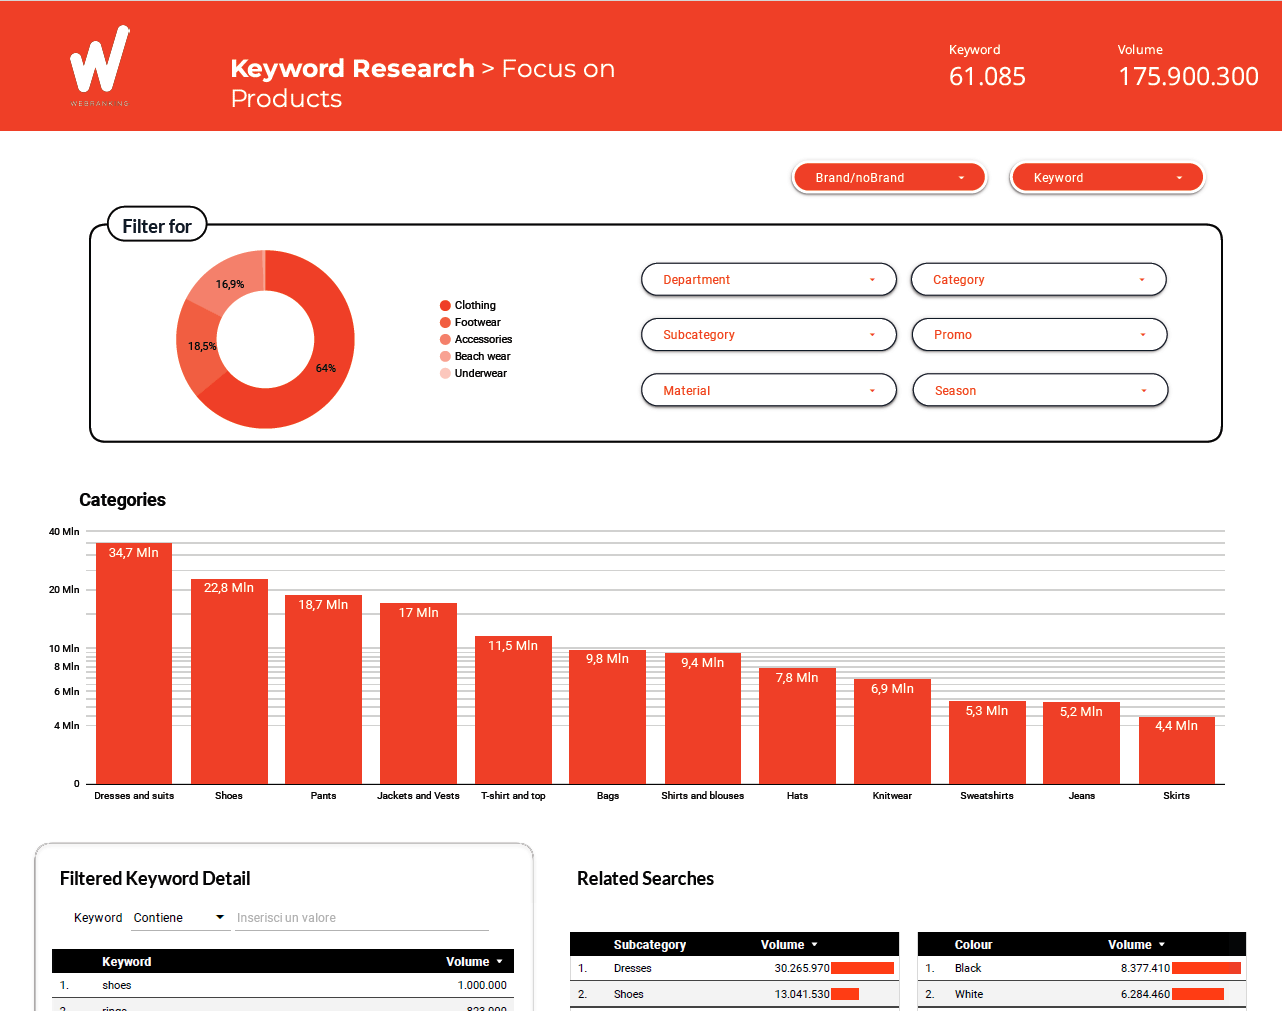
Task: Select the 64% Clothing slice of the donut
Action: pyautogui.click(x=327, y=368)
